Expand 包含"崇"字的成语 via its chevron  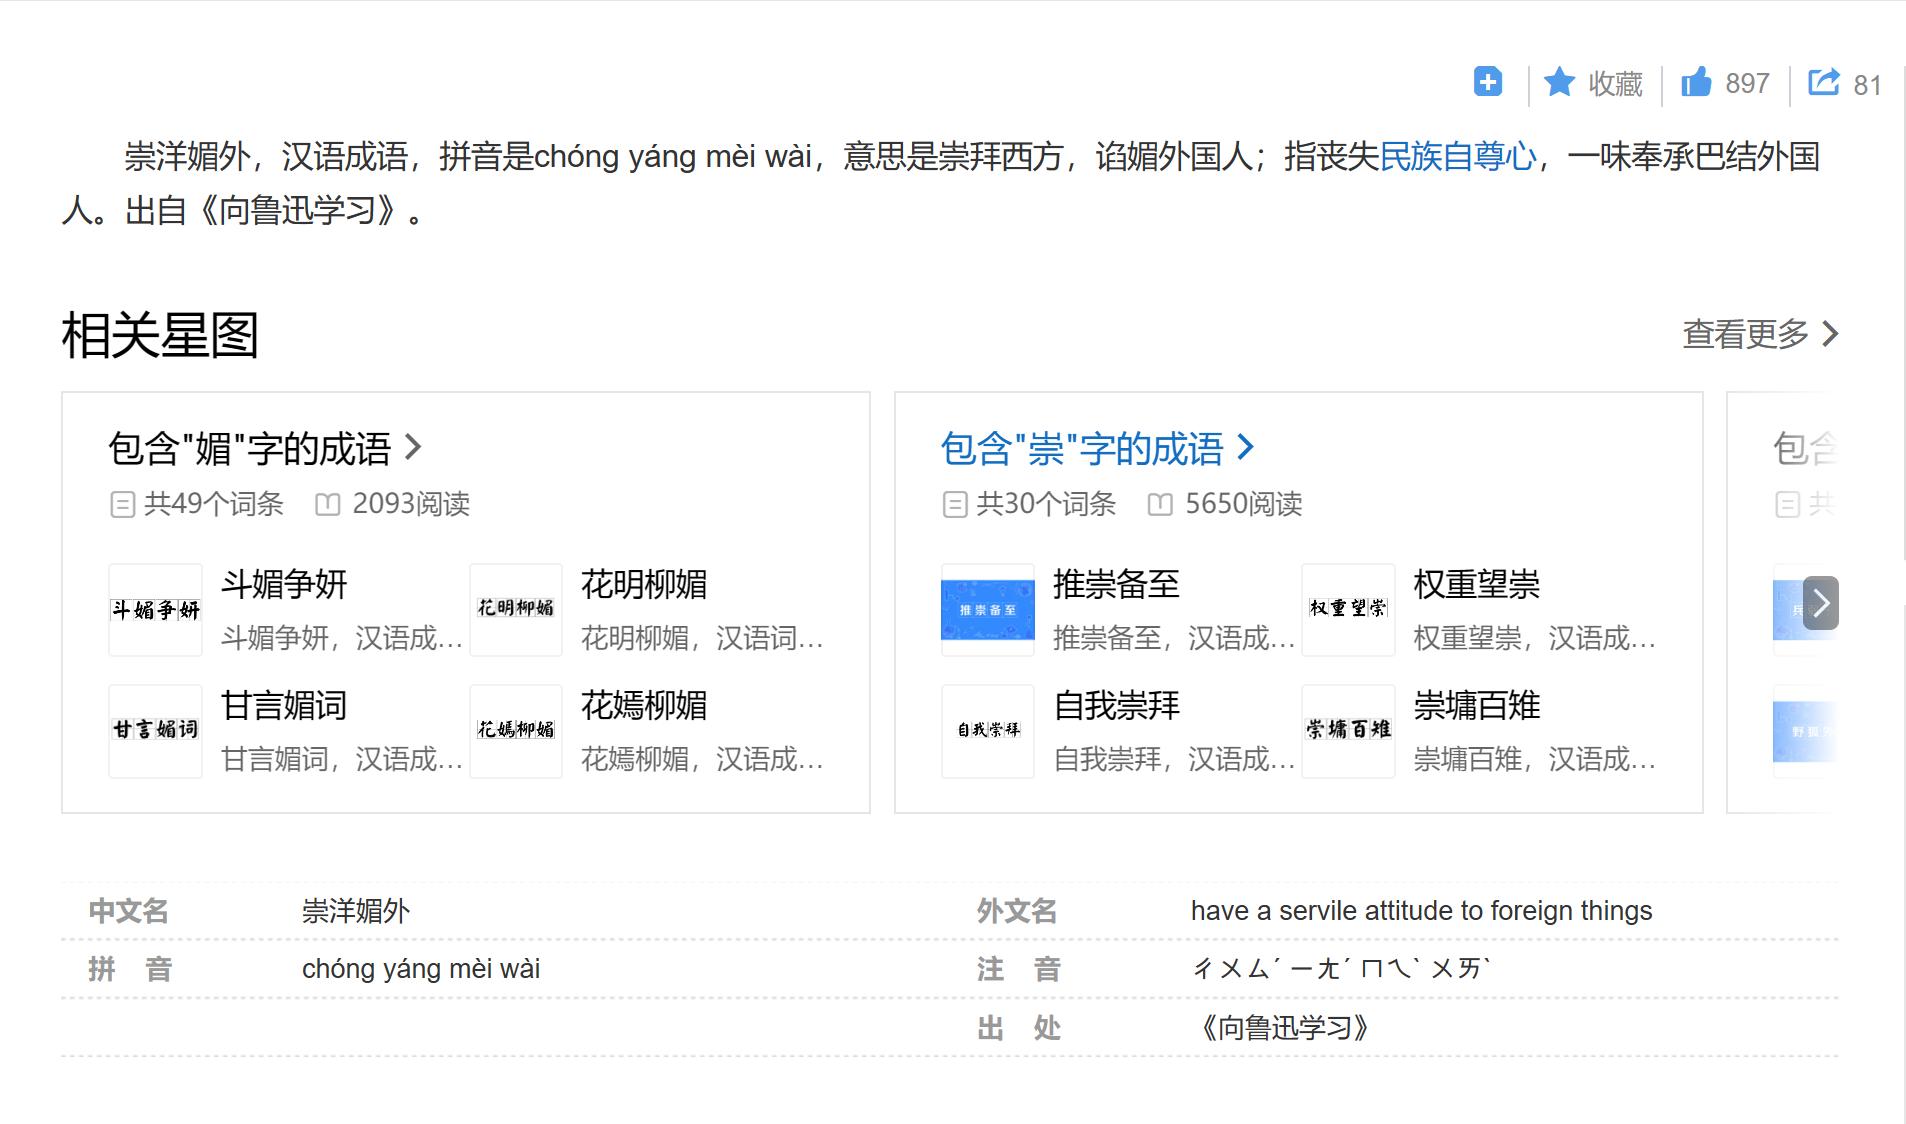click(1246, 449)
